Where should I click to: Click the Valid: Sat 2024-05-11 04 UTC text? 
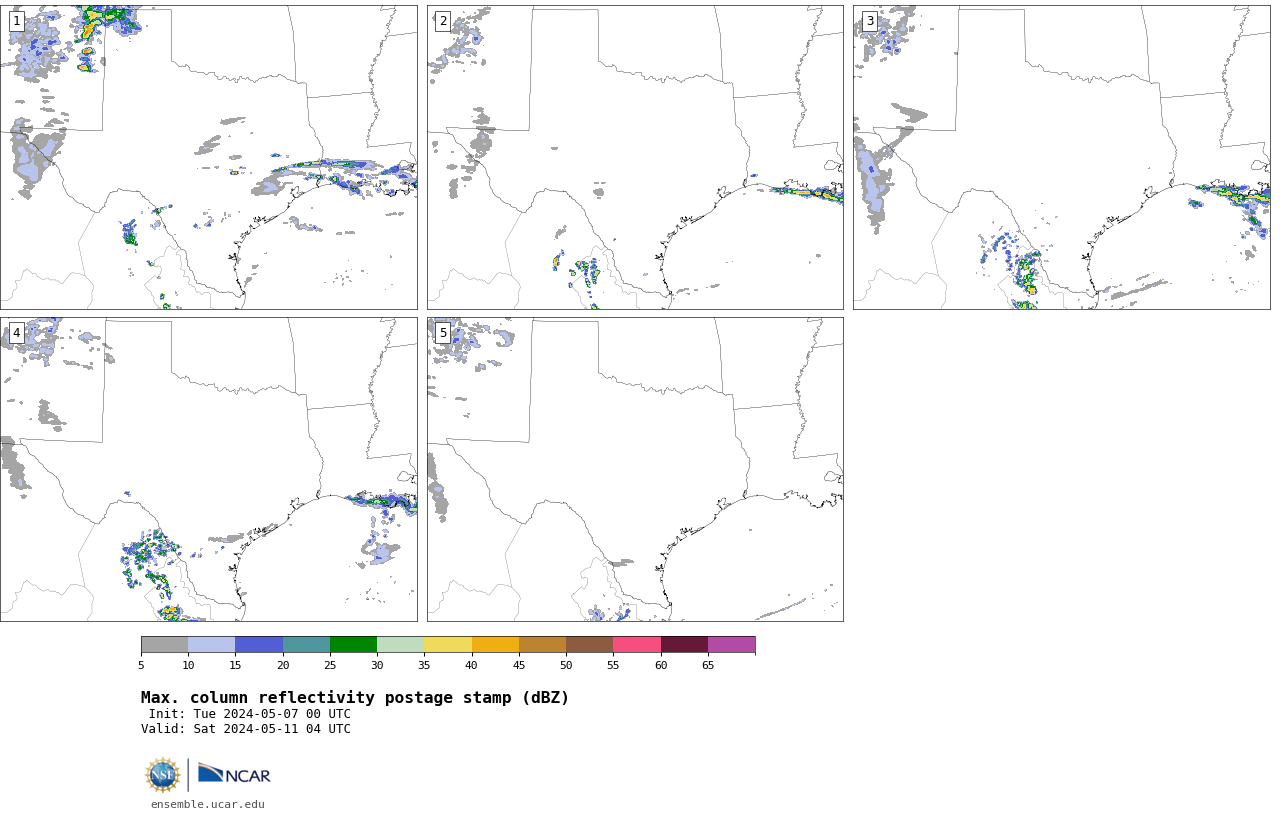click(x=246, y=729)
